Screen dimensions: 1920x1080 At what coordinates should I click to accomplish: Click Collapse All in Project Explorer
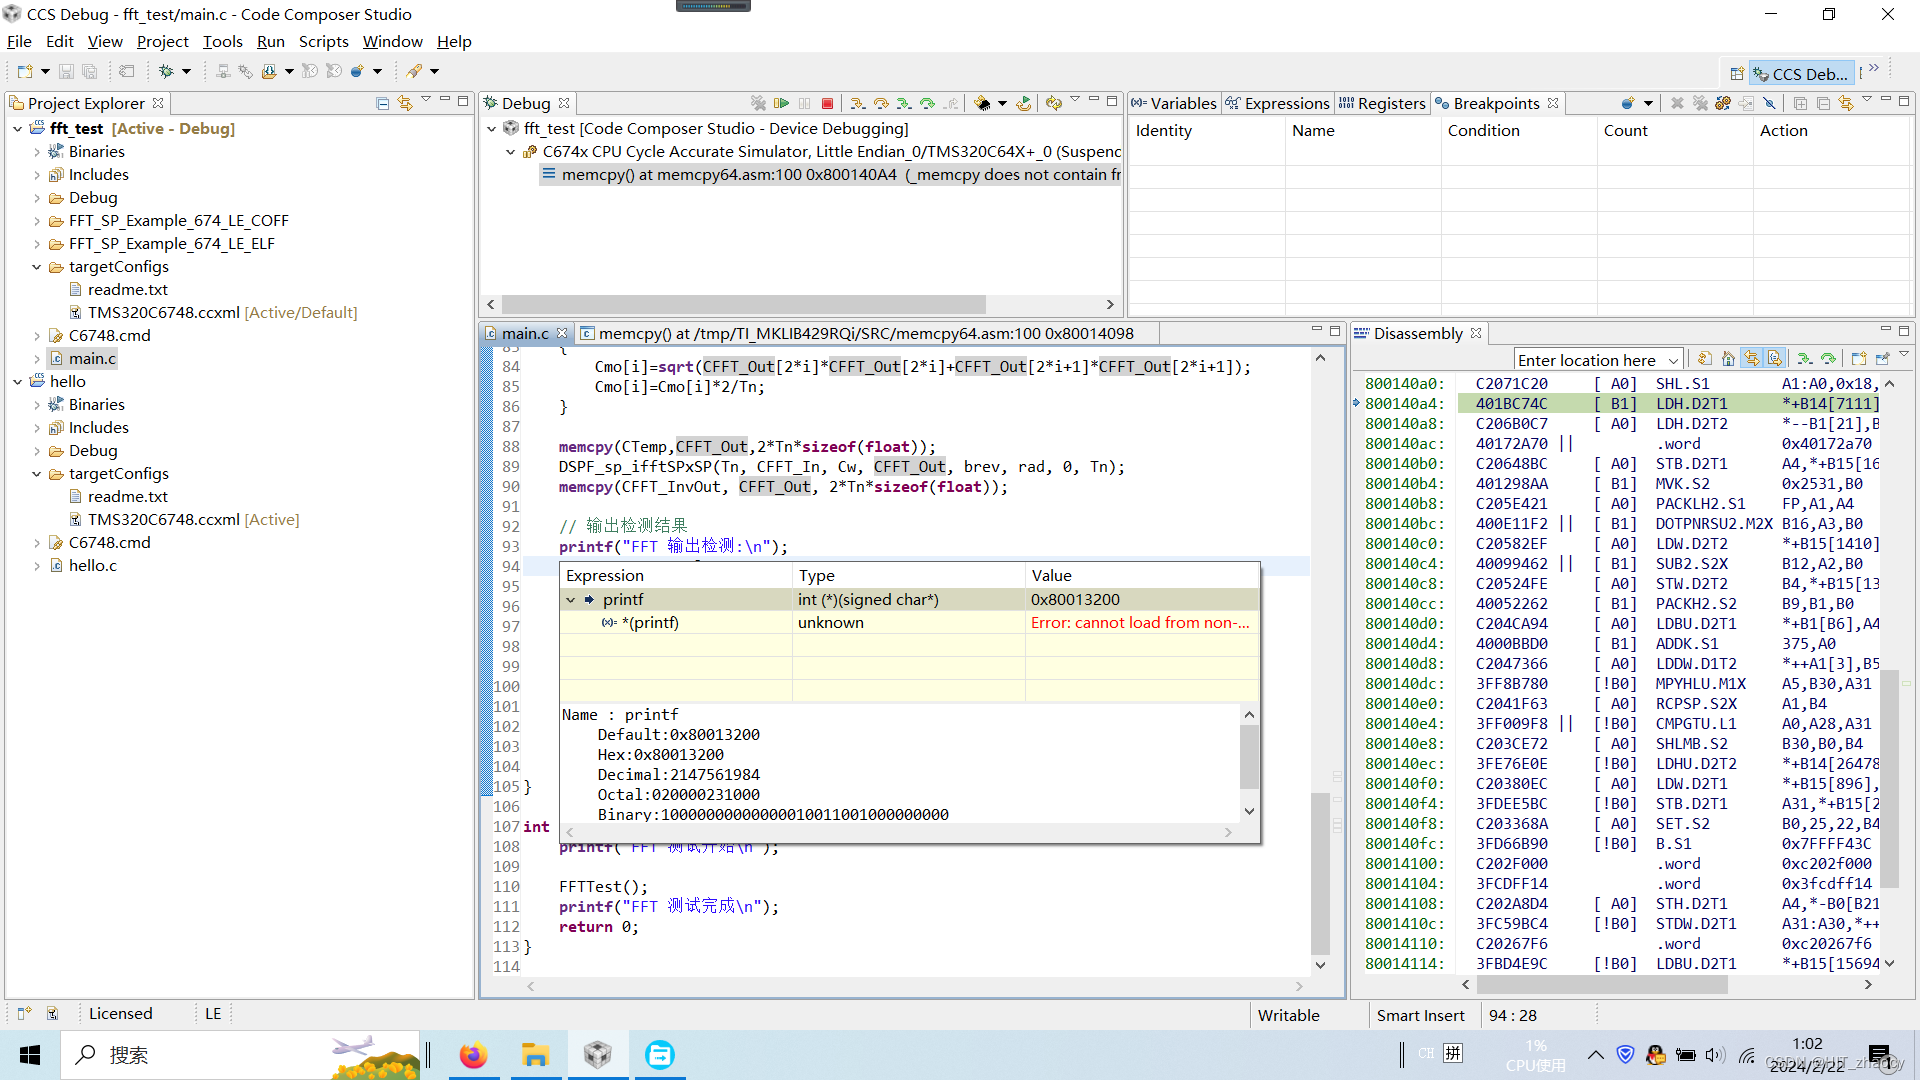(x=382, y=103)
